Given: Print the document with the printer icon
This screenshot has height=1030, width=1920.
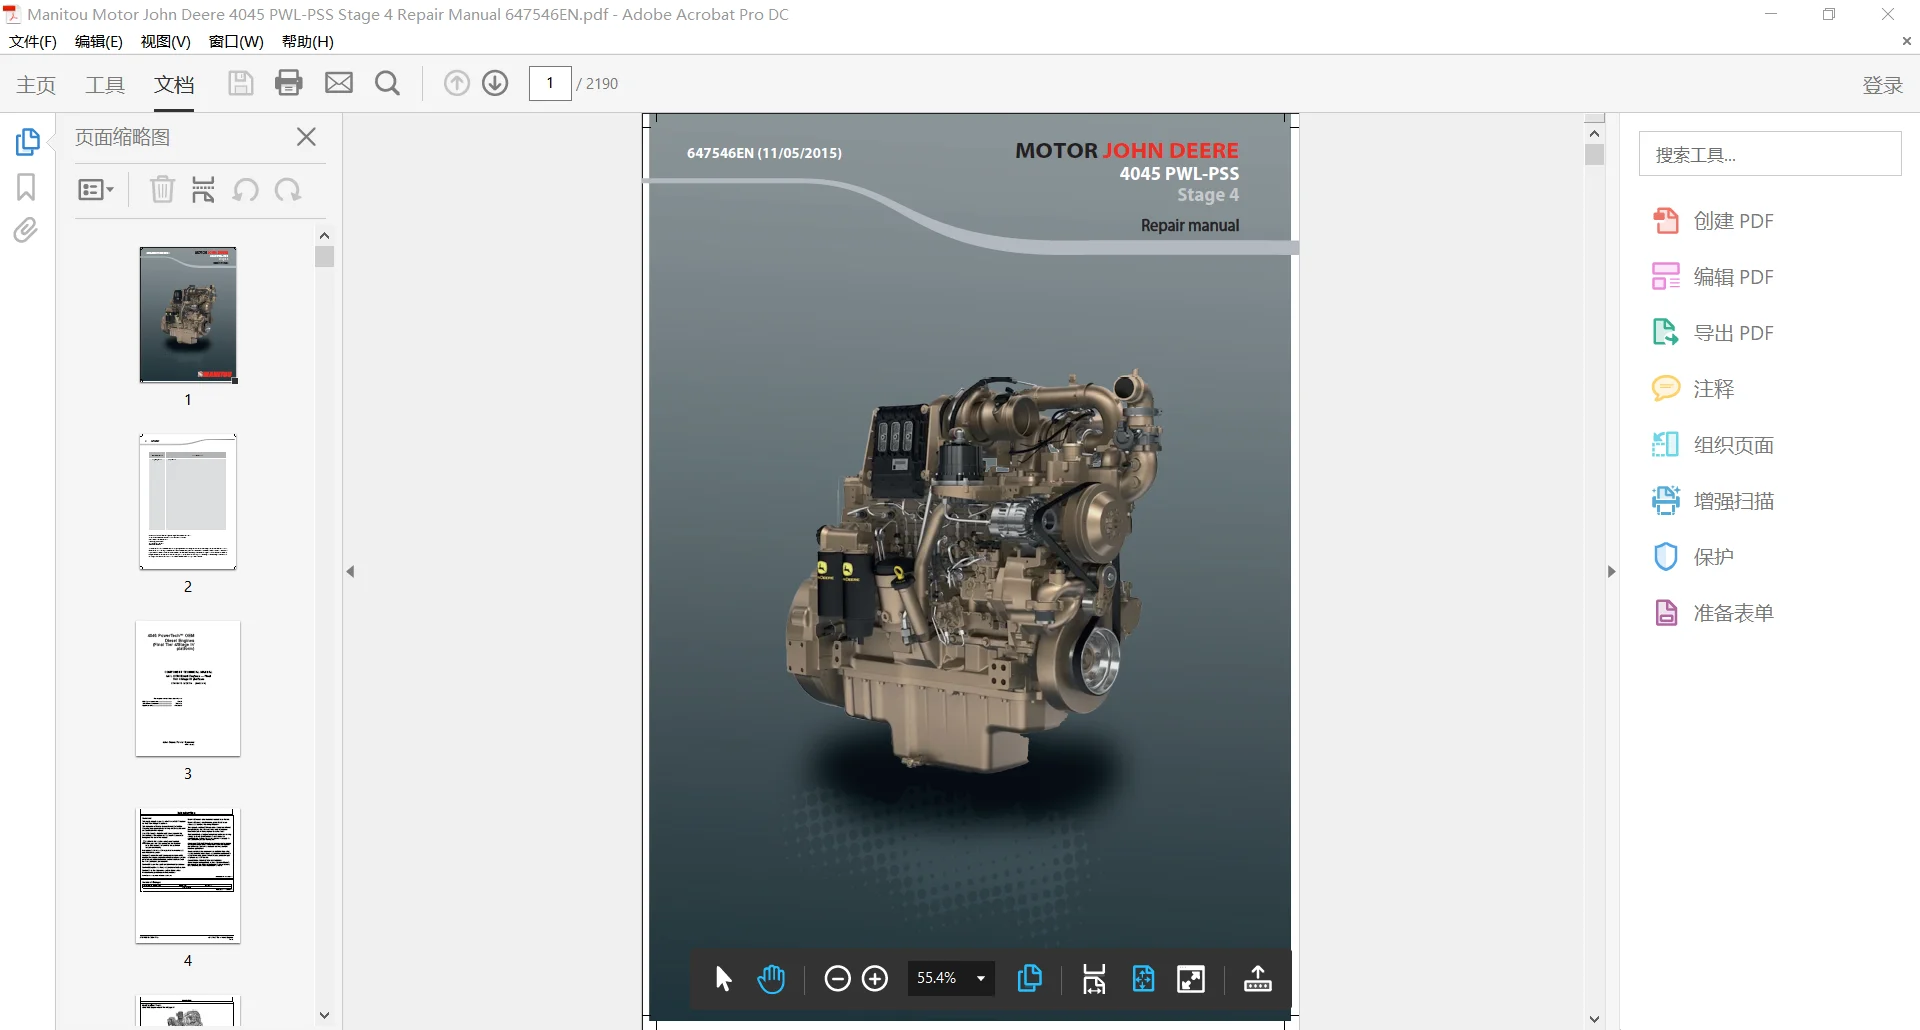Looking at the screenshot, I should (289, 83).
